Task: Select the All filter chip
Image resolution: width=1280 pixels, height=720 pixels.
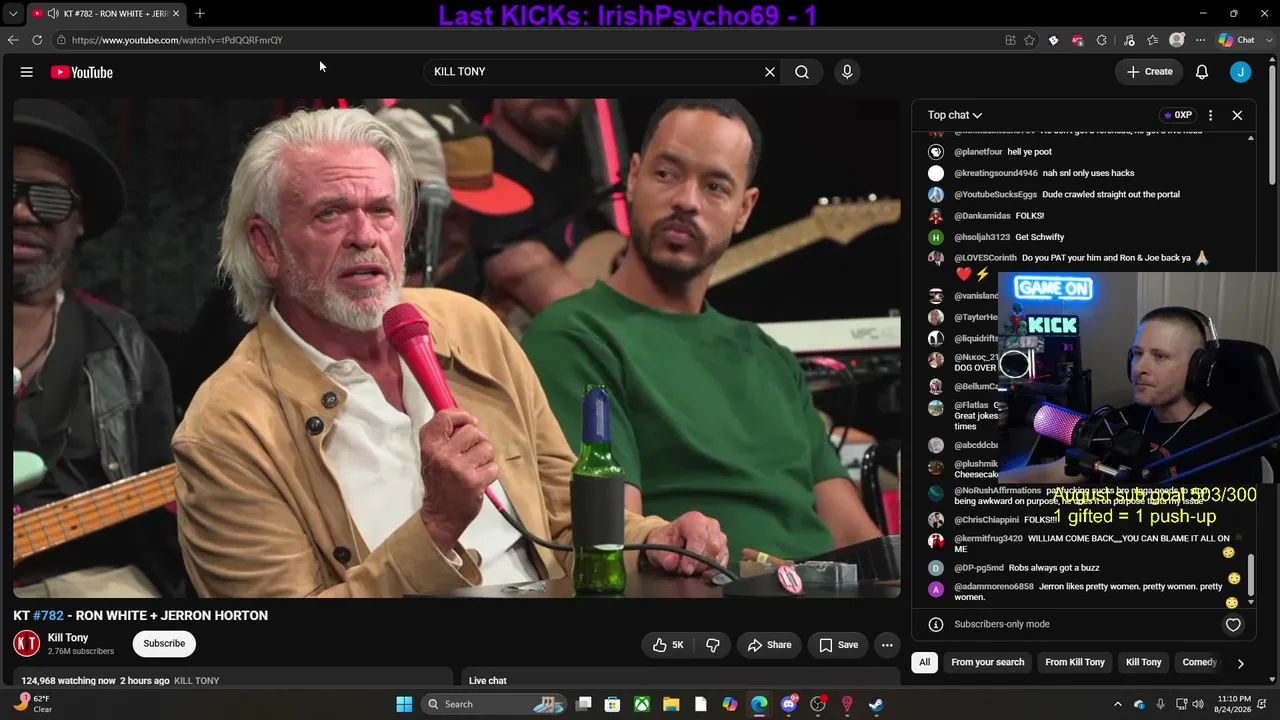Action: pos(925,662)
